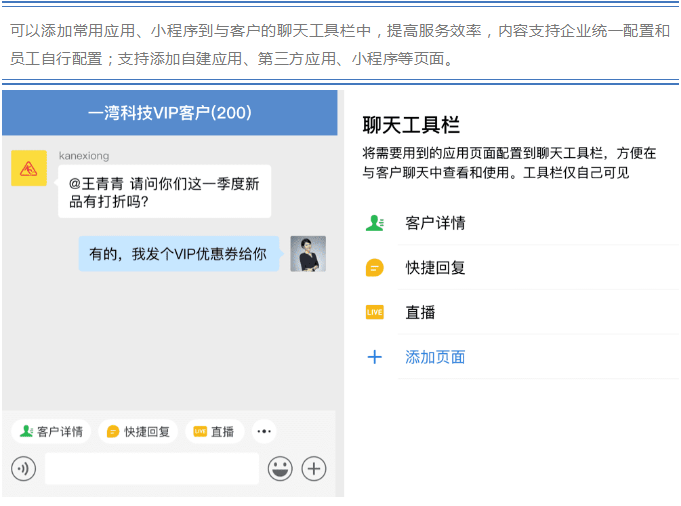Click the blue reply bubble about VIP优惠券
681x506 pixels.
[x=179, y=254]
